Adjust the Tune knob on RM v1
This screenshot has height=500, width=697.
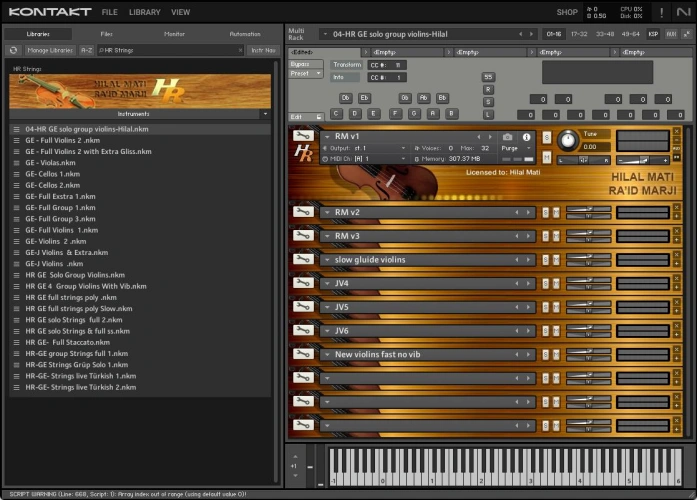click(x=568, y=140)
